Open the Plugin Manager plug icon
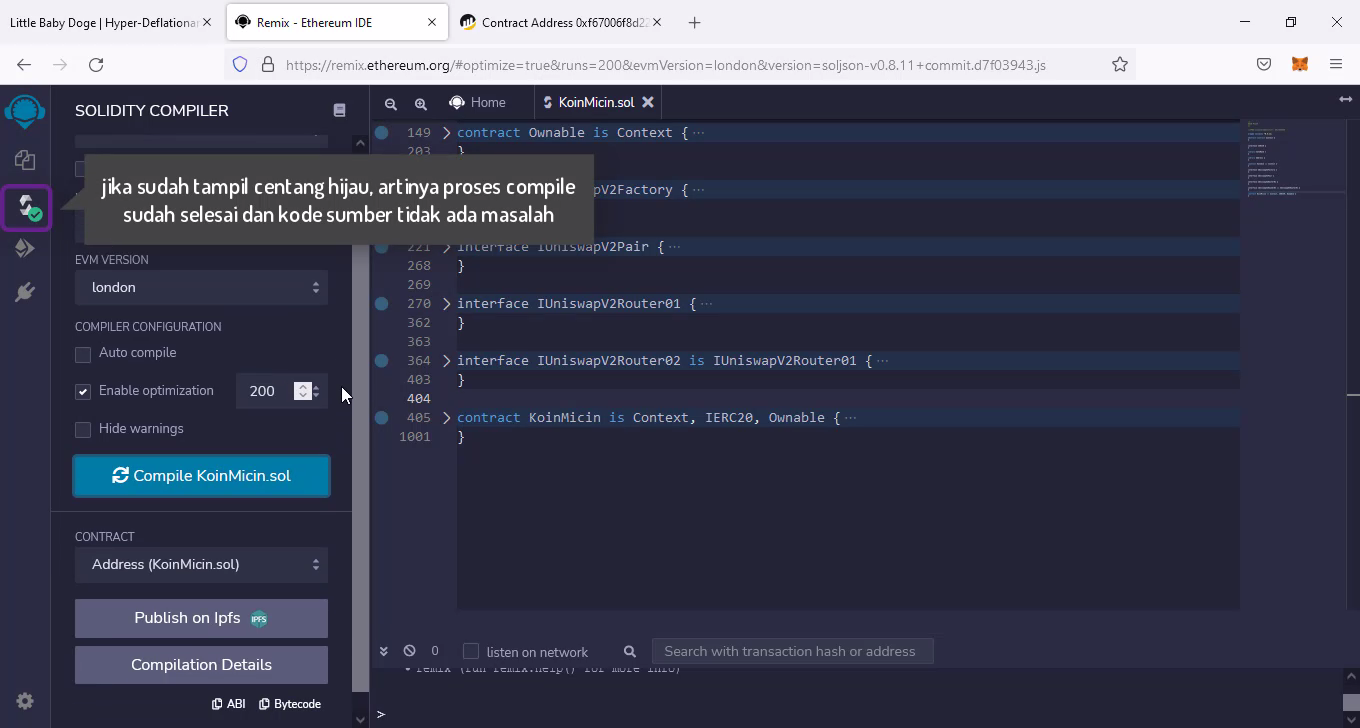 25,292
